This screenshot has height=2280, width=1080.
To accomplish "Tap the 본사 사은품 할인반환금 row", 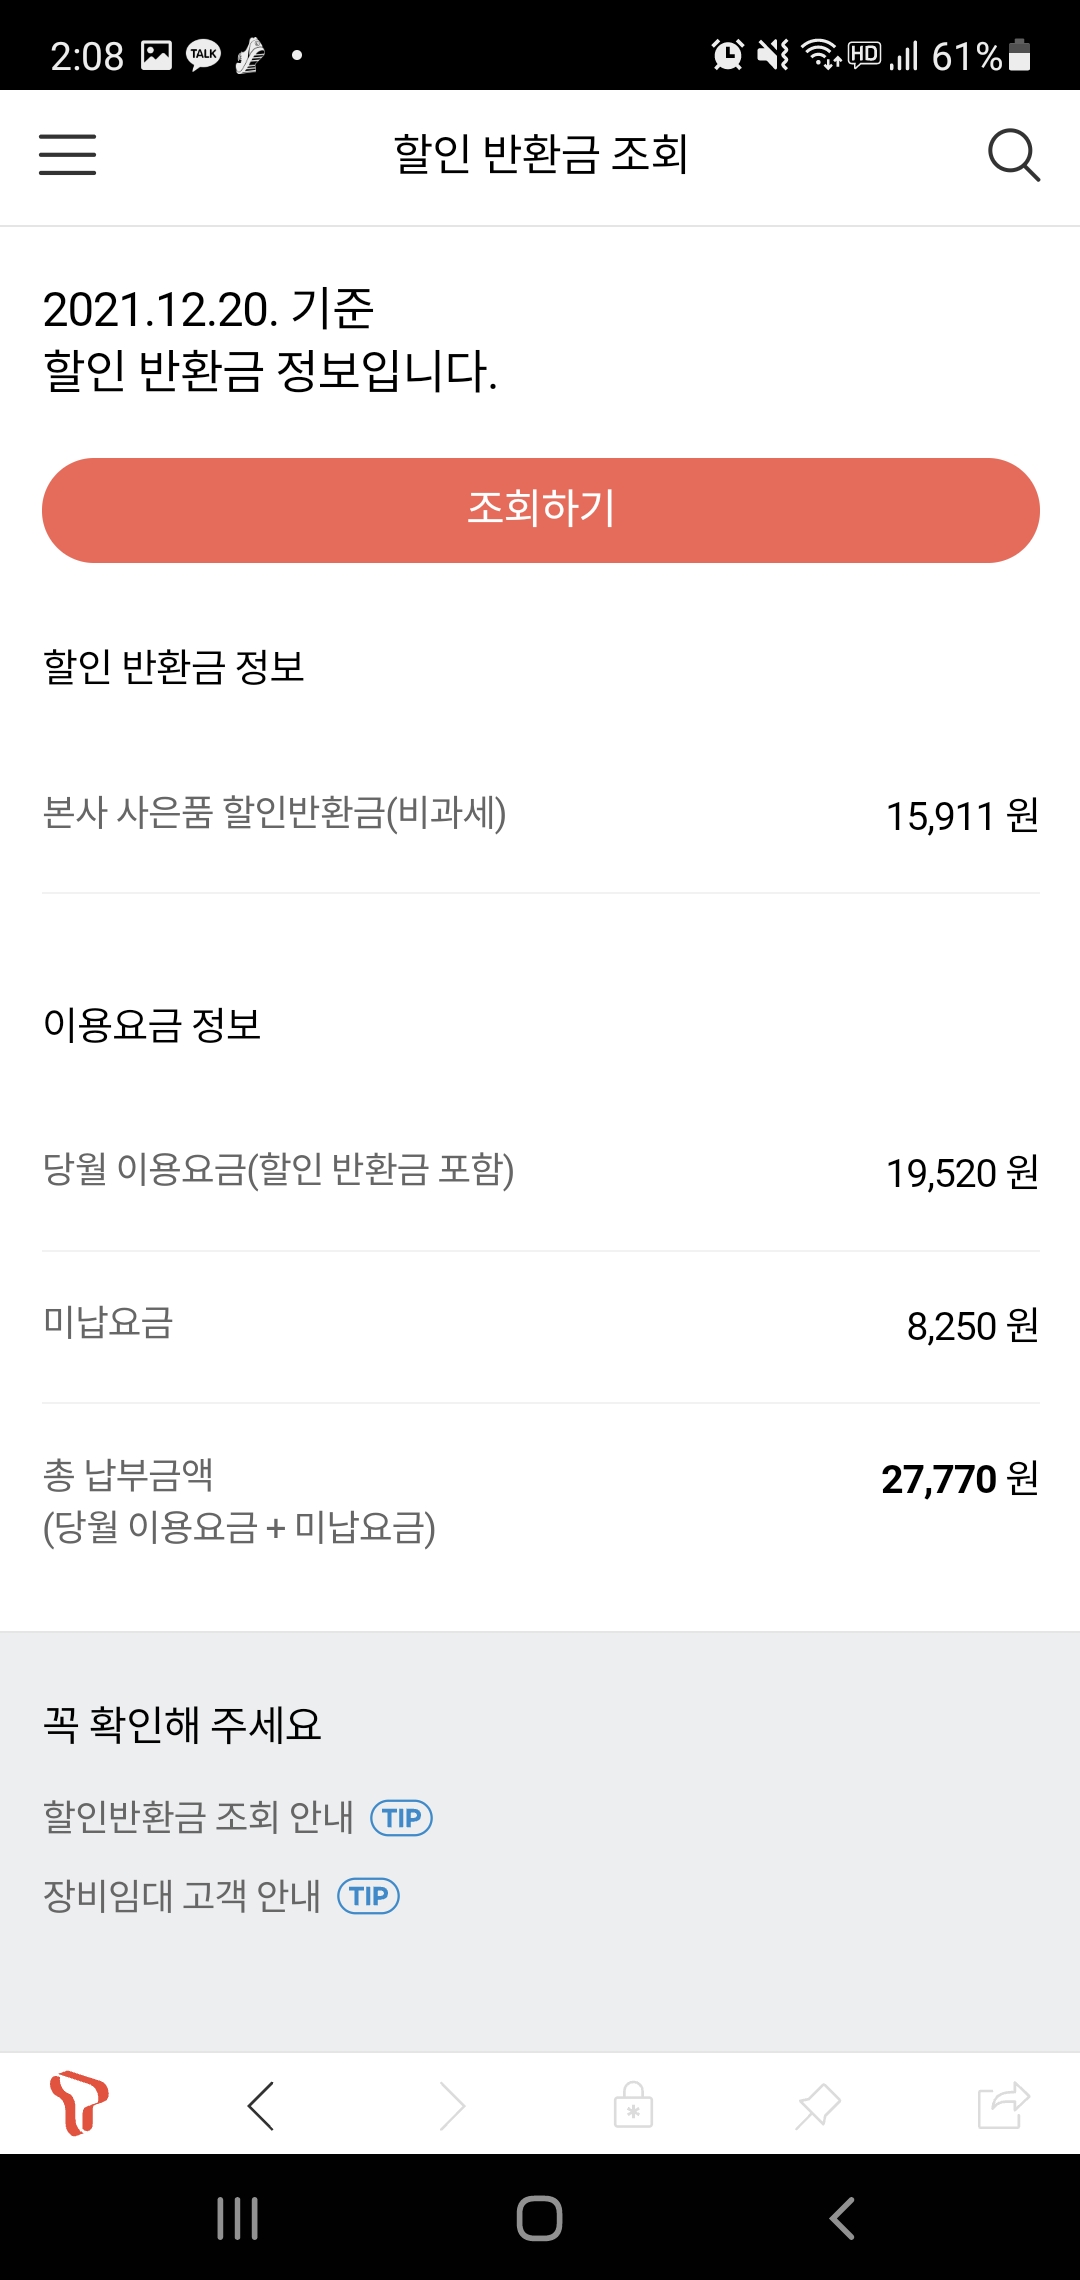I will 540,815.
